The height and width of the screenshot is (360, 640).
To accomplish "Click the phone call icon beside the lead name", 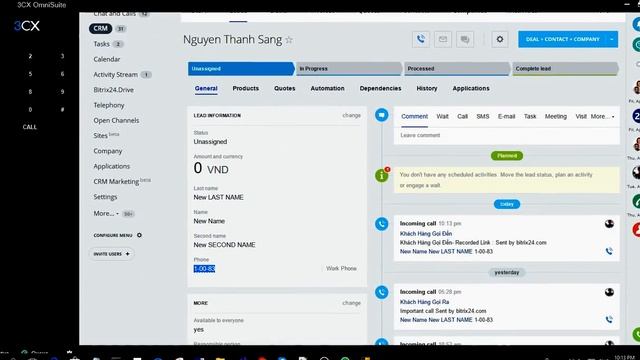I will pos(421,40).
